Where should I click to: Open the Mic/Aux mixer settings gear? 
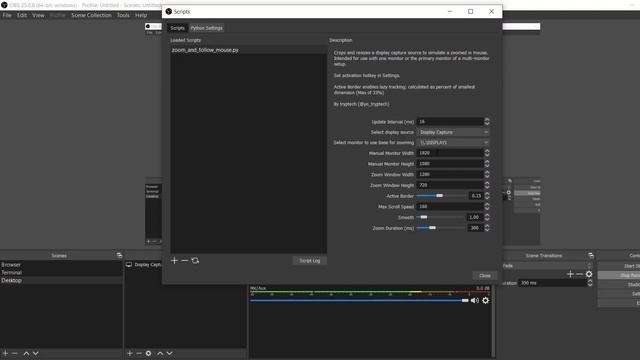[485, 300]
